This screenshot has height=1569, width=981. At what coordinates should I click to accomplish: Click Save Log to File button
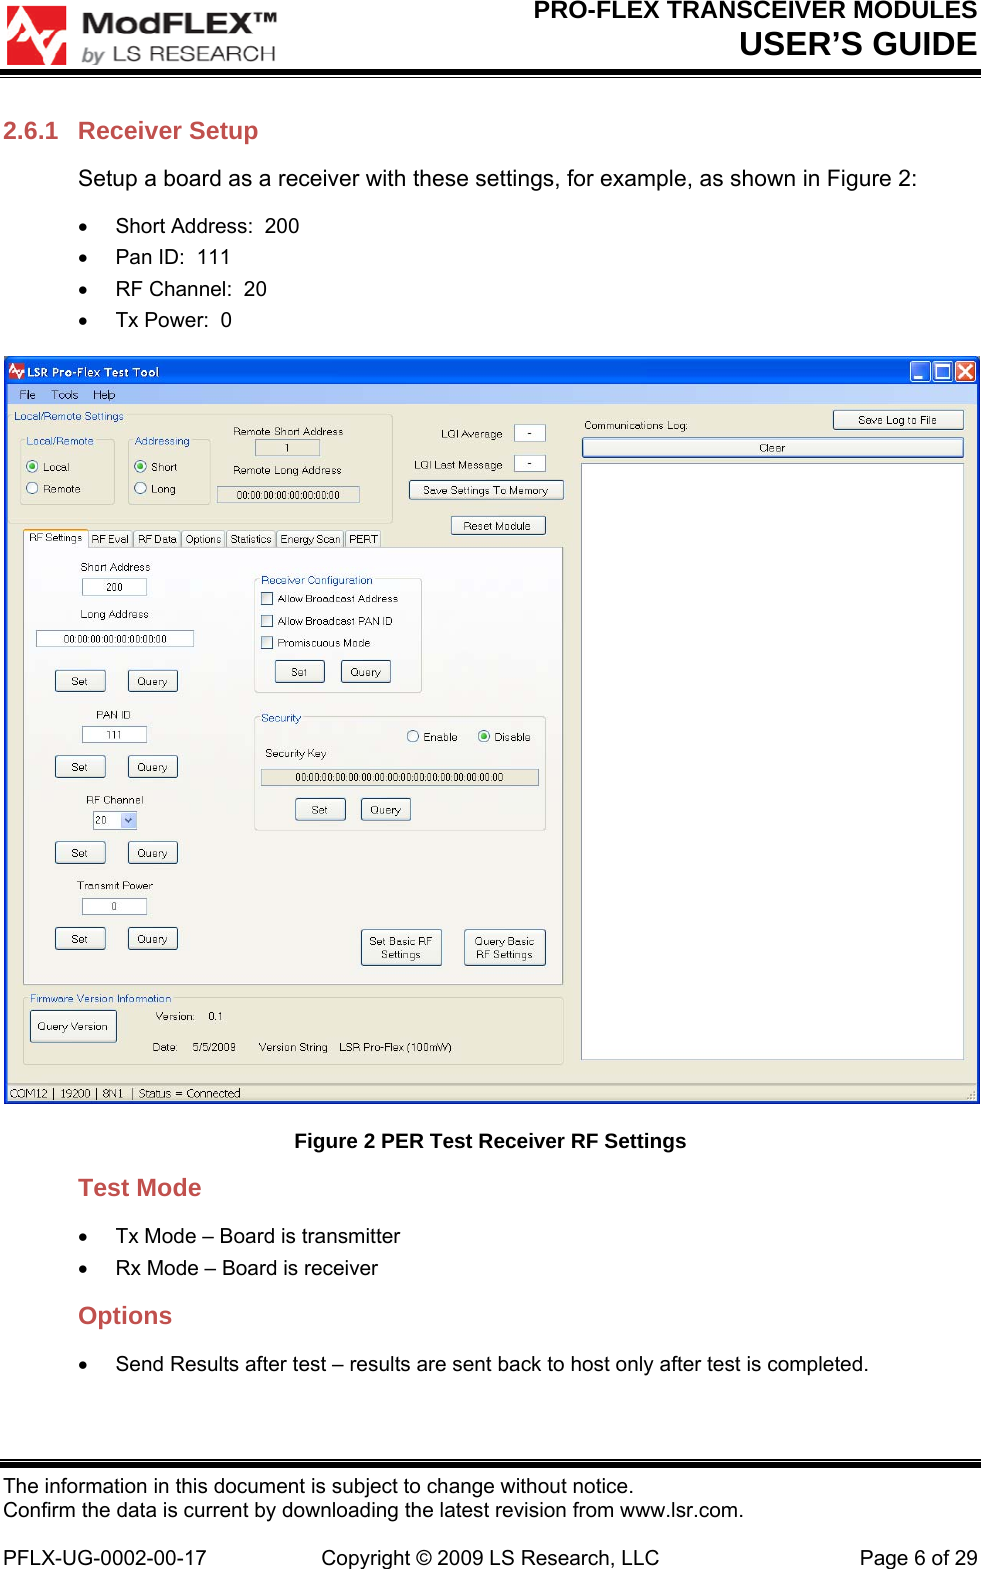coord(898,420)
